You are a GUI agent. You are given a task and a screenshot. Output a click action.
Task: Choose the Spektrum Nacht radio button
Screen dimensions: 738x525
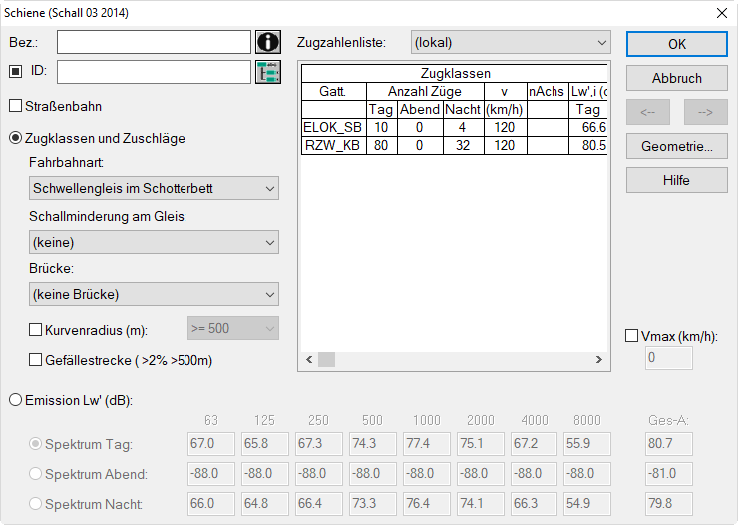tap(35, 504)
